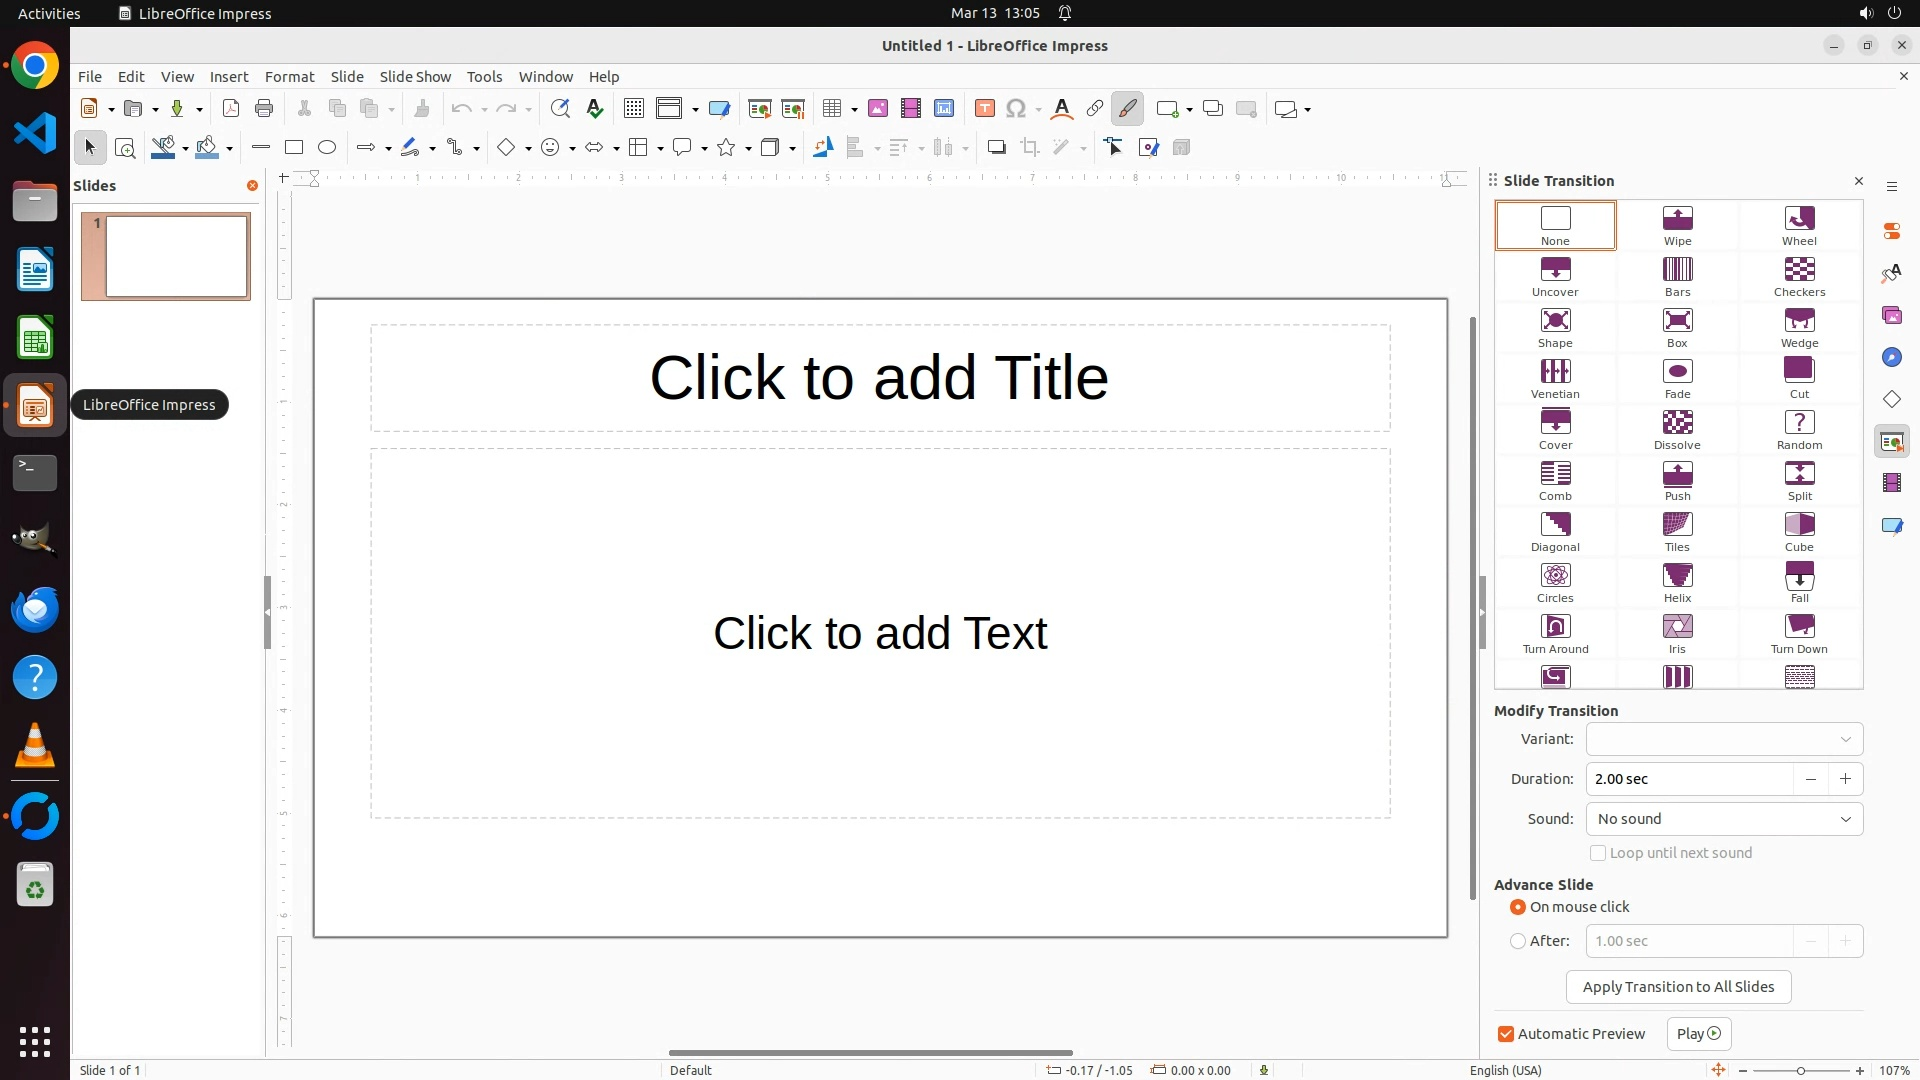Open the Display Views dropdown arrow

click(695, 109)
